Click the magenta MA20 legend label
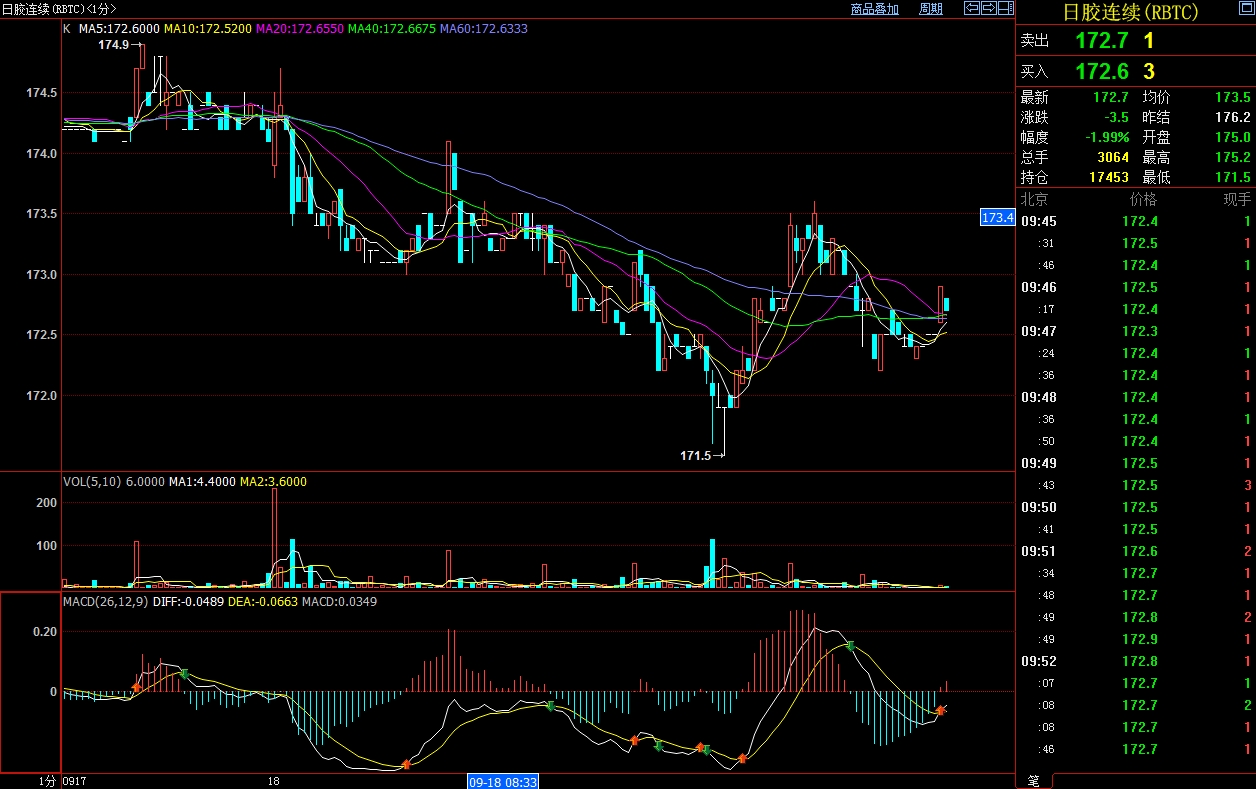The width and height of the screenshot is (1256, 789). (299, 29)
